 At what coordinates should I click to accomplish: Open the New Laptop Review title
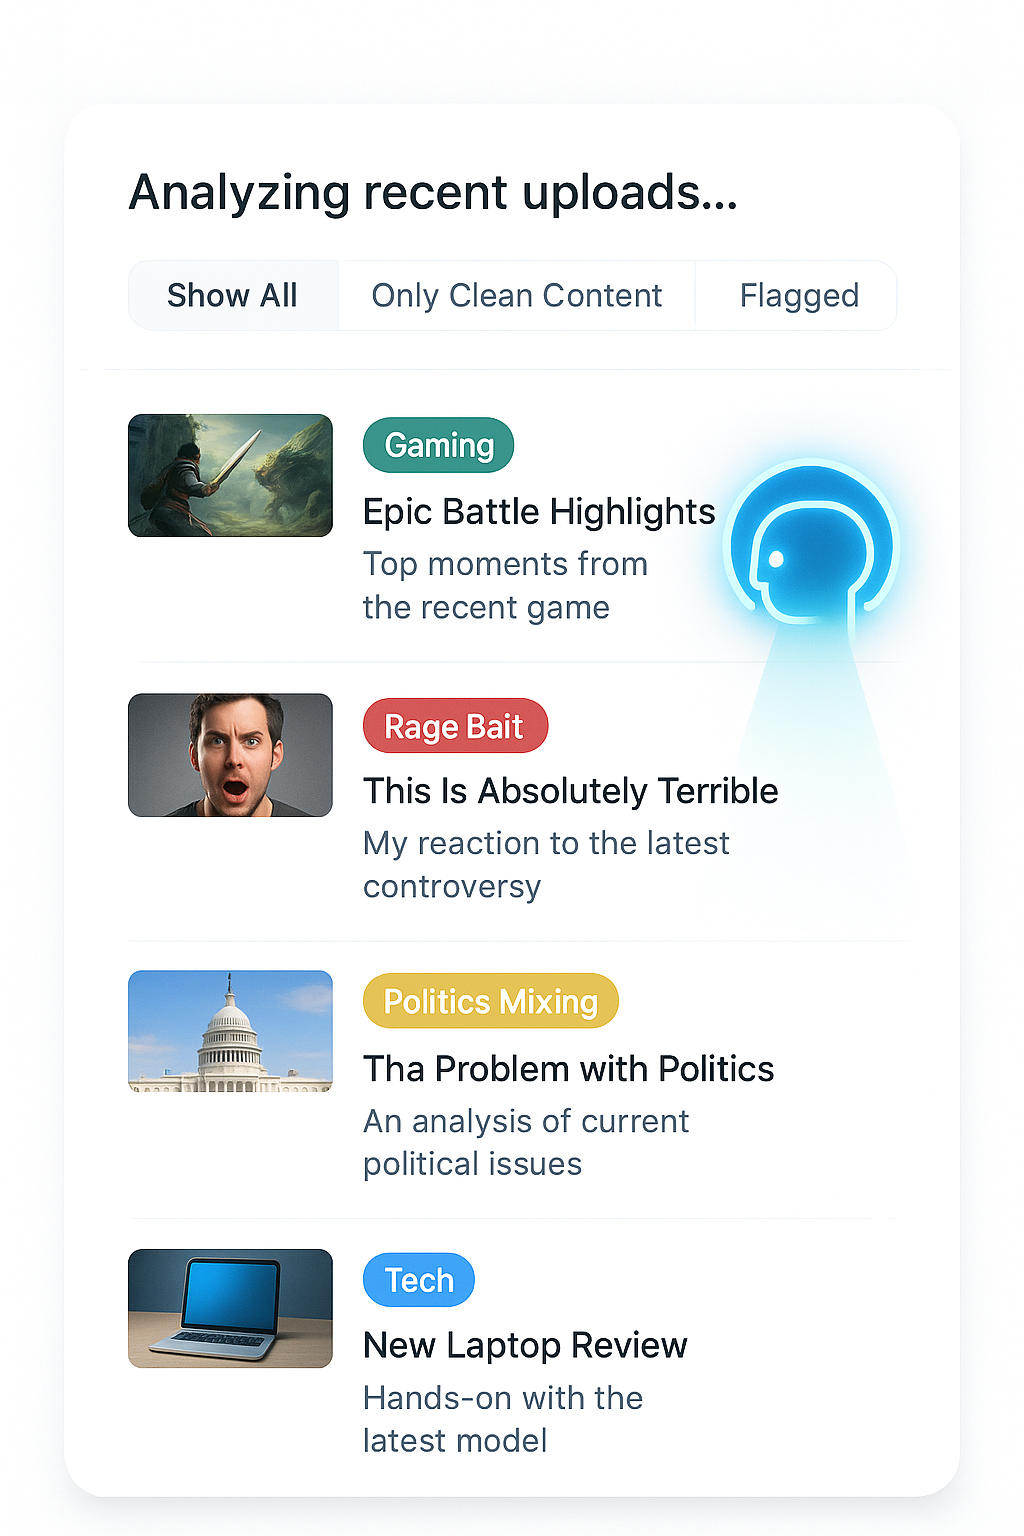pos(525,1346)
